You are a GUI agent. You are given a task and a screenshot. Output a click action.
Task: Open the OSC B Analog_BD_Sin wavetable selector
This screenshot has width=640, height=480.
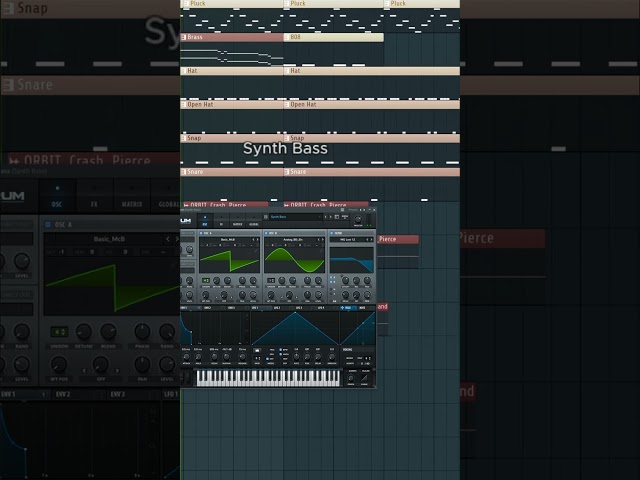293,240
